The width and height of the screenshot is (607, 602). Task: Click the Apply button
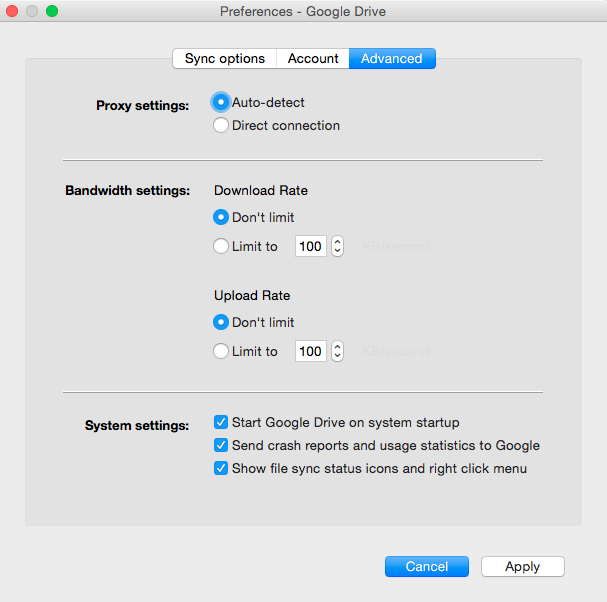pos(523,566)
